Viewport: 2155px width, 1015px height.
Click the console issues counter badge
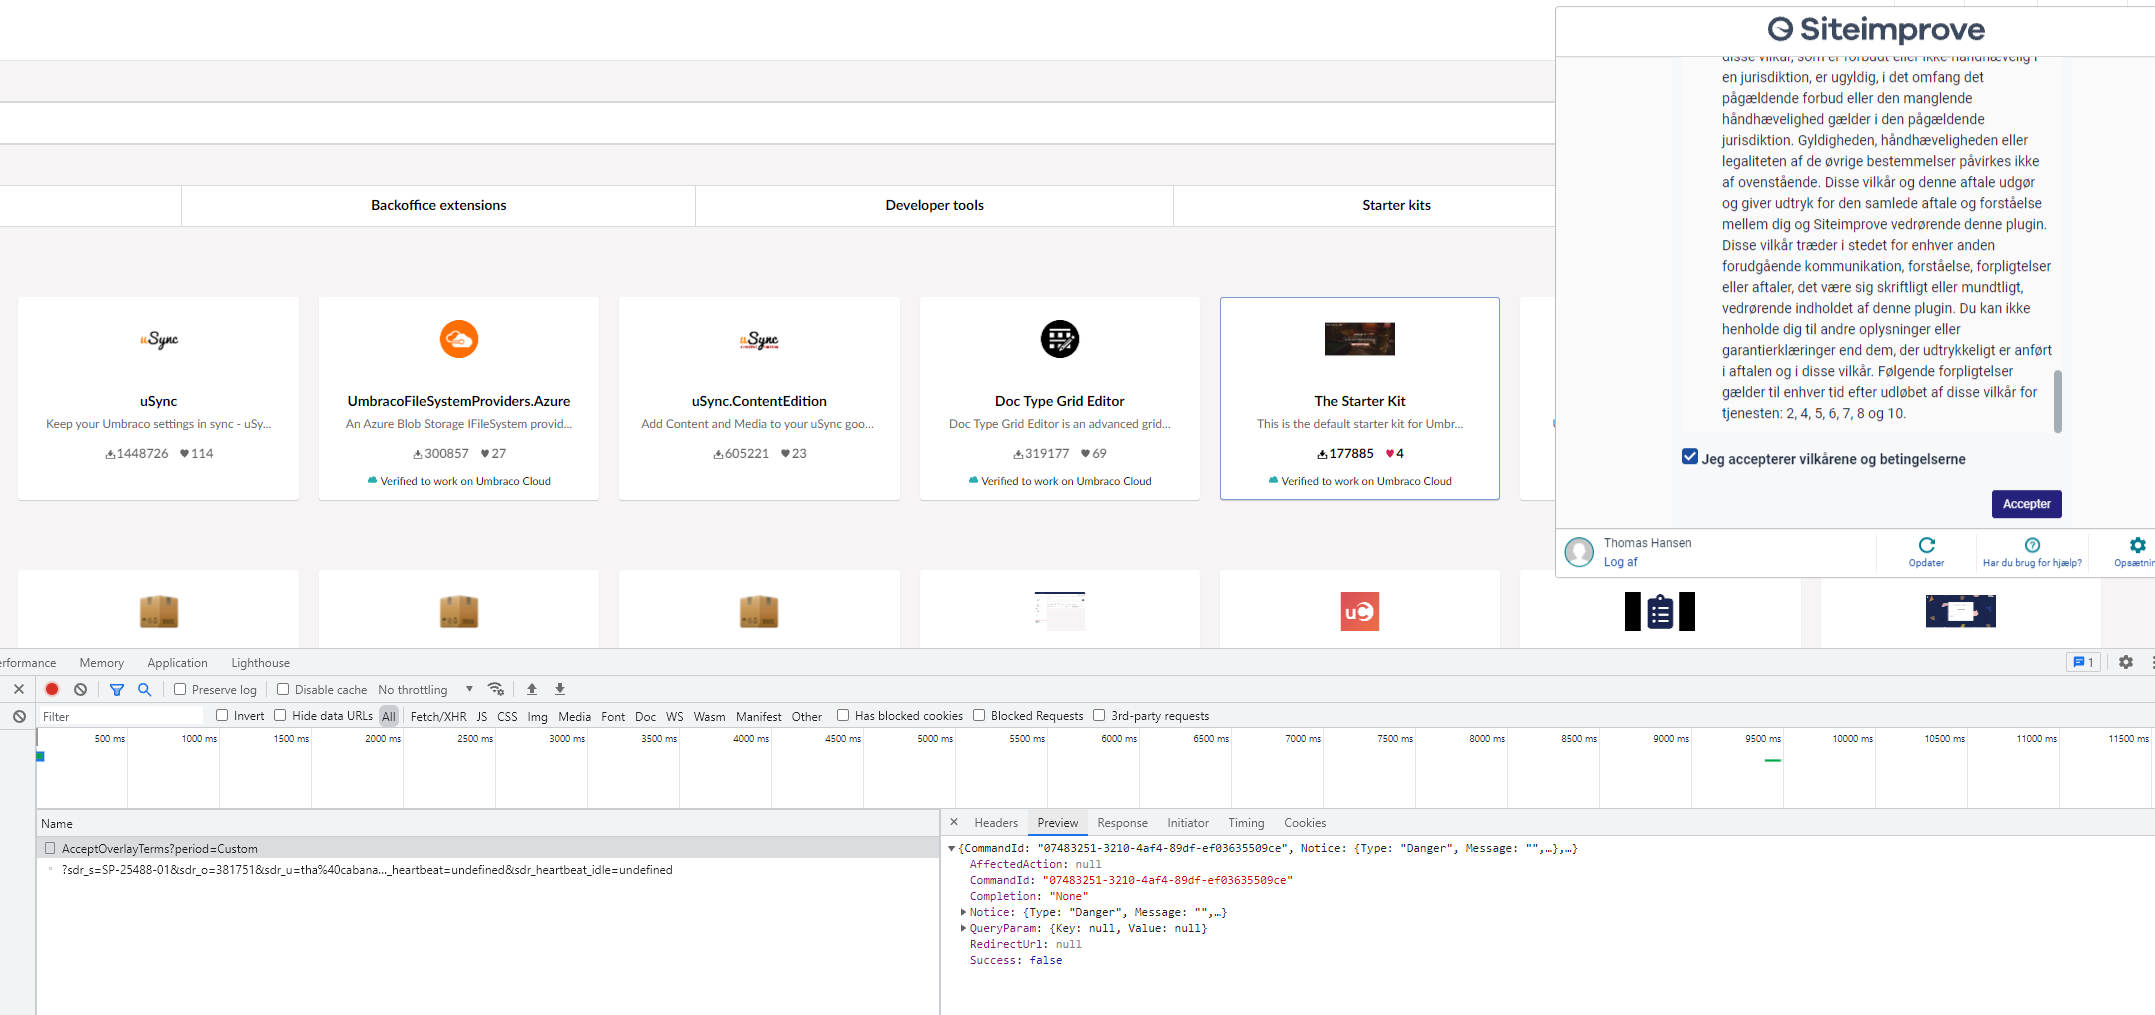coord(2083,662)
